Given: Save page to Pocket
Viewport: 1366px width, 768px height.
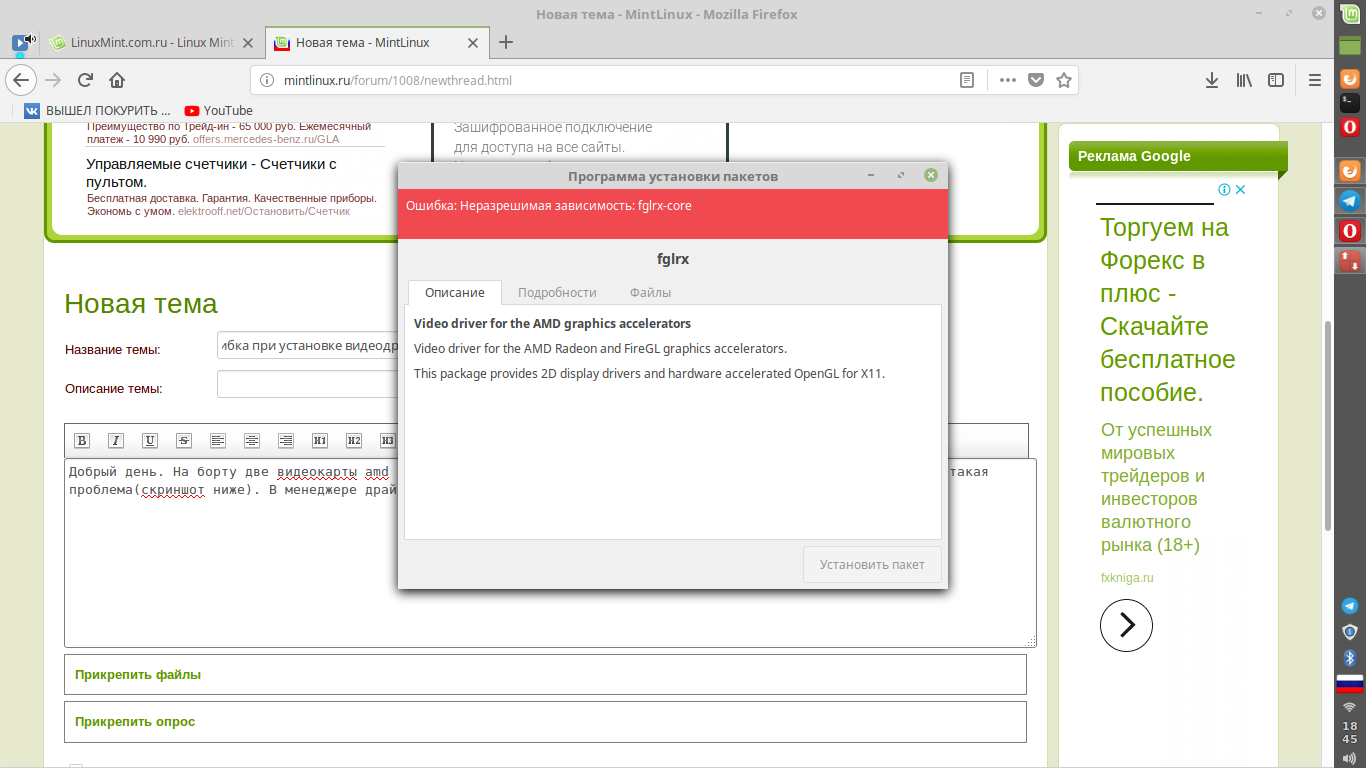Looking at the screenshot, I should tap(1036, 80).
